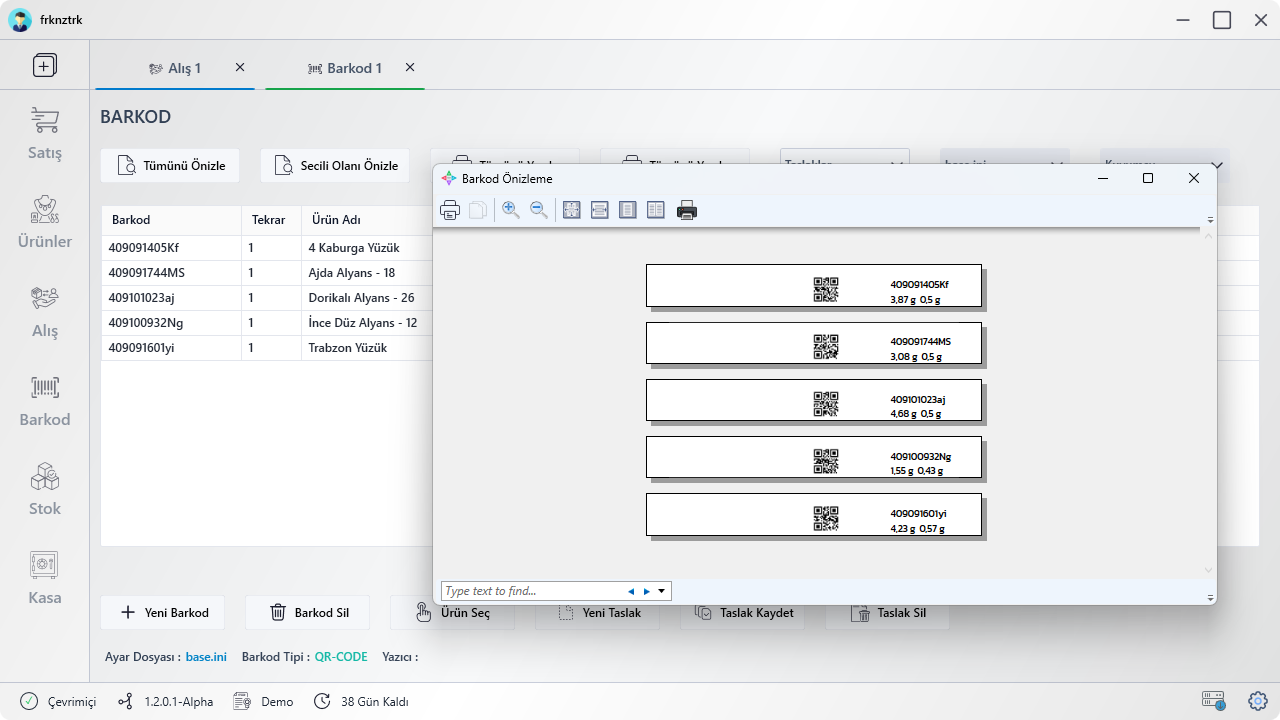Click the 38 Gün Kaldı indicator
The width and height of the screenshot is (1280, 720).
[x=361, y=702]
